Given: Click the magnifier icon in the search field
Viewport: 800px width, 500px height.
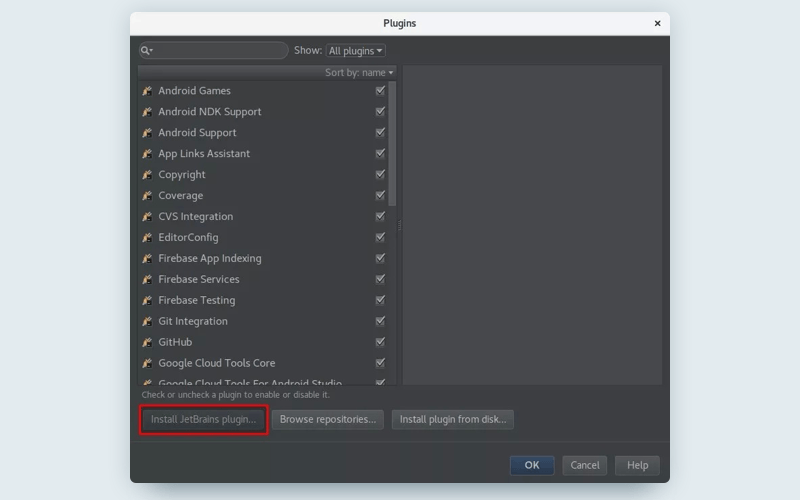Looking at the screenshot, I should (146, 50).
